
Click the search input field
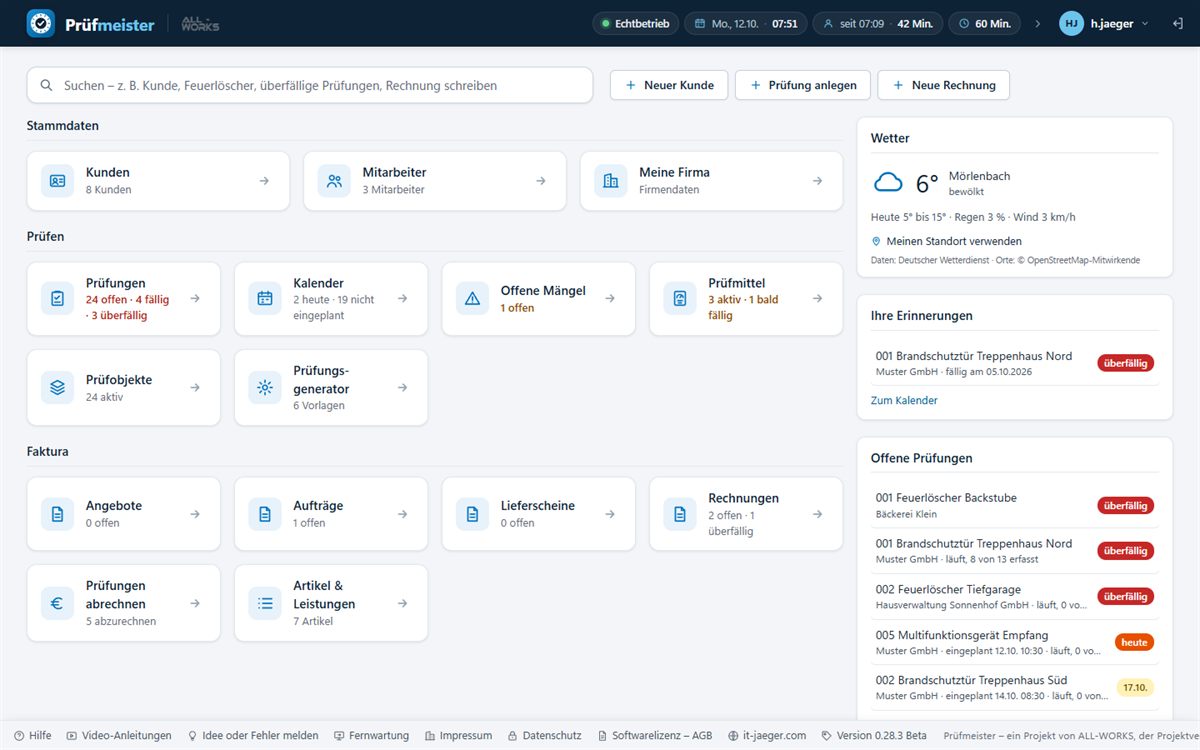tap(310, 85)
